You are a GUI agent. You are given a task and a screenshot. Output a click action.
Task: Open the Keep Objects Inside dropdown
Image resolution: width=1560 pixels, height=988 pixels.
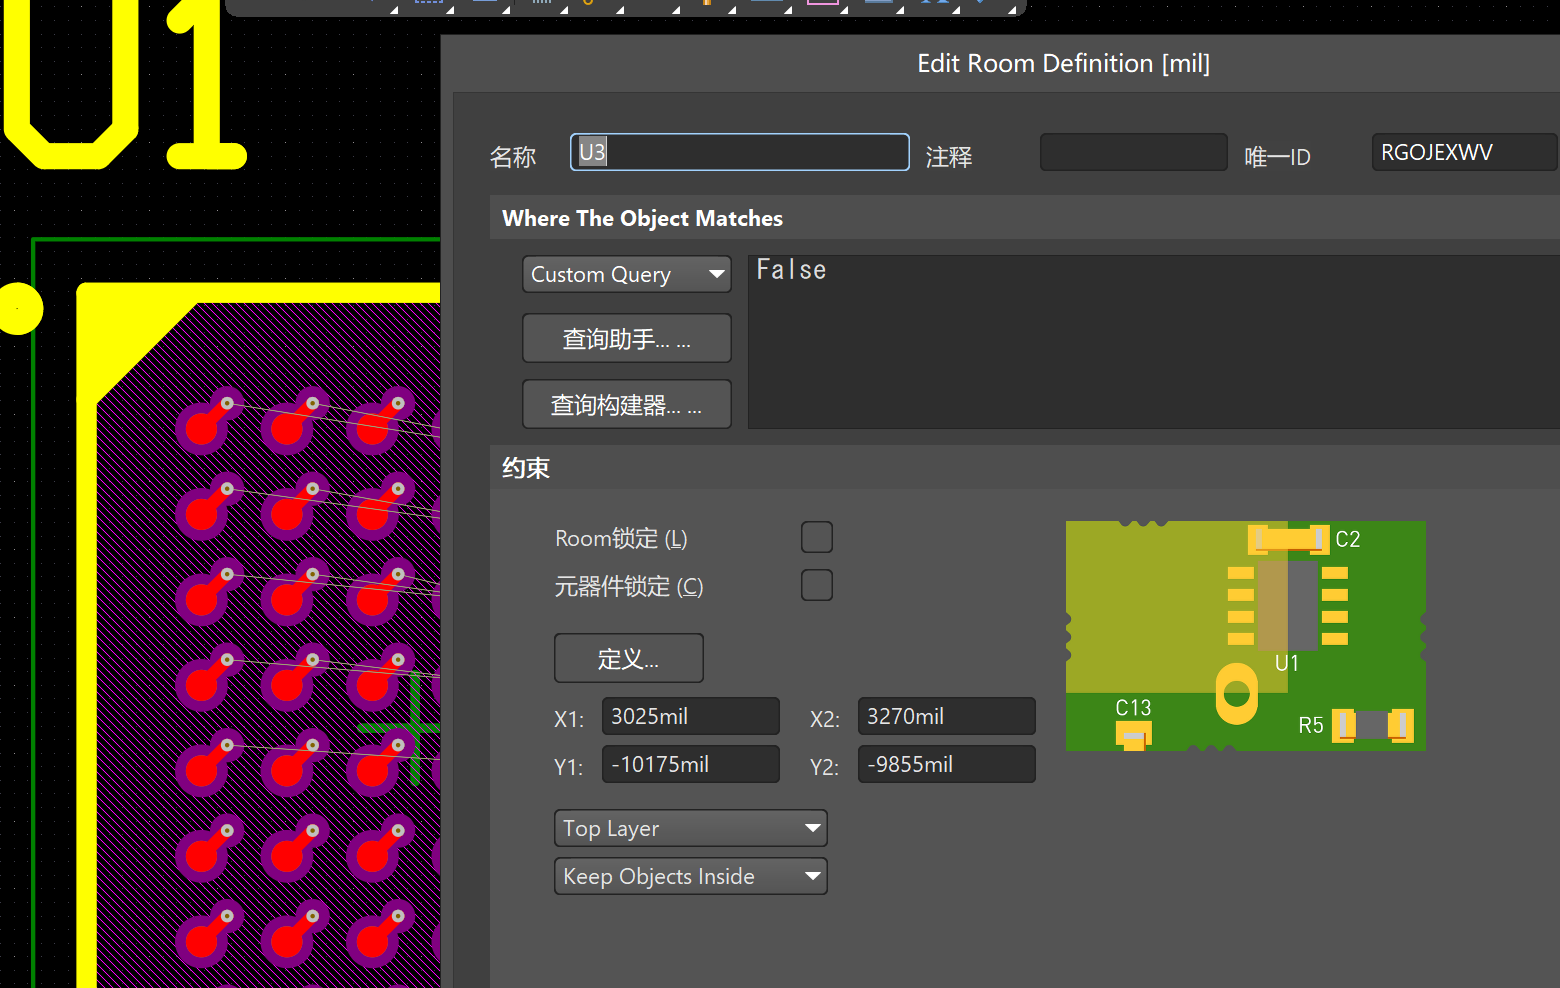(690, 876)
